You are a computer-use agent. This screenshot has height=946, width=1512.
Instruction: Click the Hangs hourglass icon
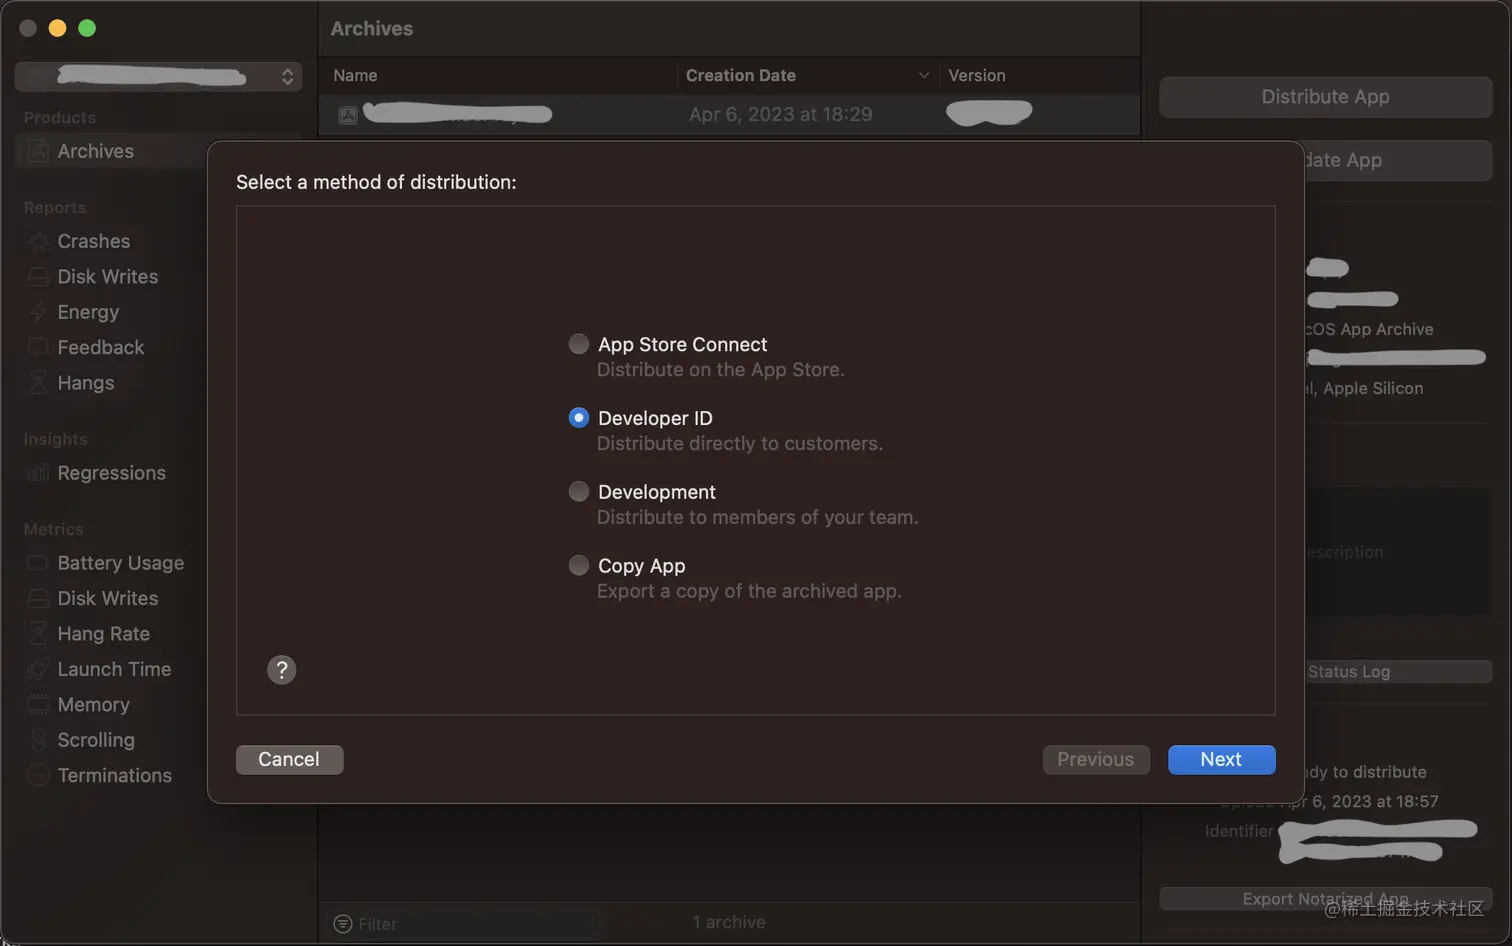[38, 383]
